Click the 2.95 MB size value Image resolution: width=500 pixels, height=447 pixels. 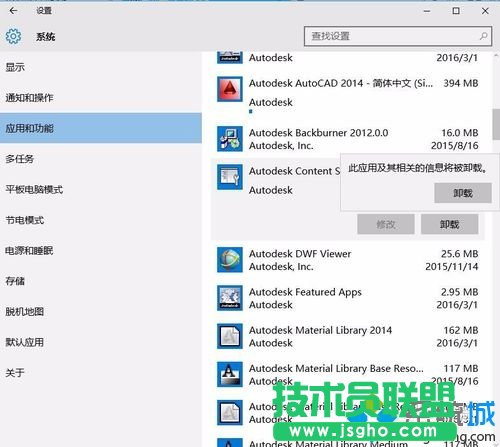460,292
